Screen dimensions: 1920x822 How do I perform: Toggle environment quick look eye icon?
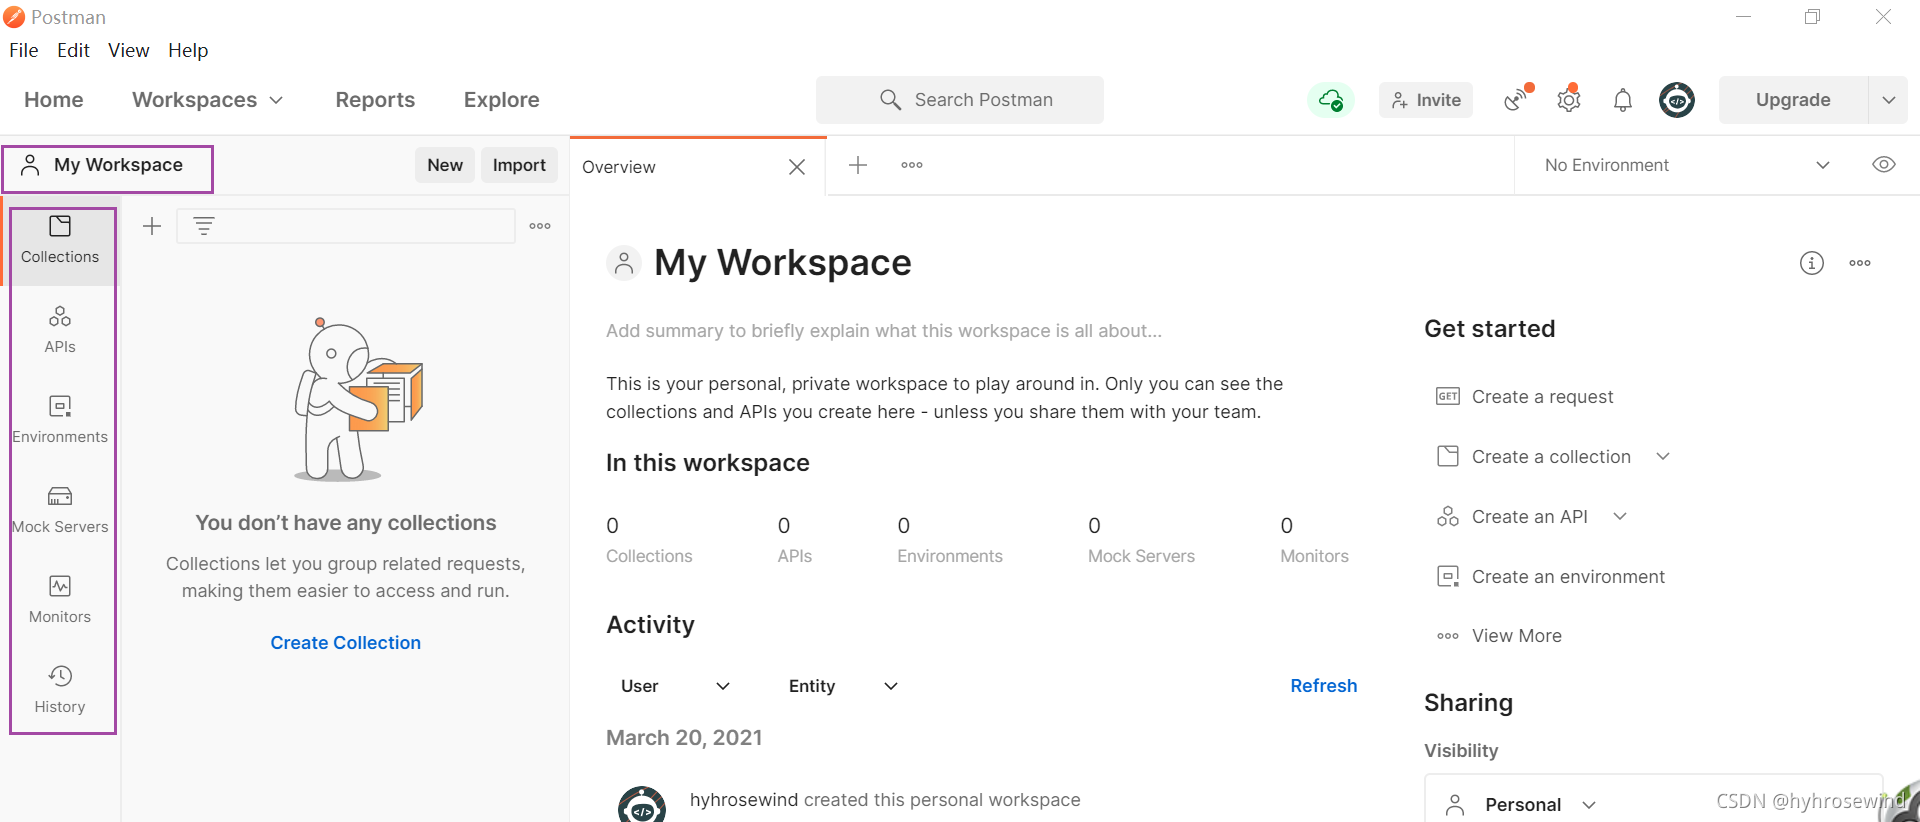pyautogui.click(x=1884, y=165)
